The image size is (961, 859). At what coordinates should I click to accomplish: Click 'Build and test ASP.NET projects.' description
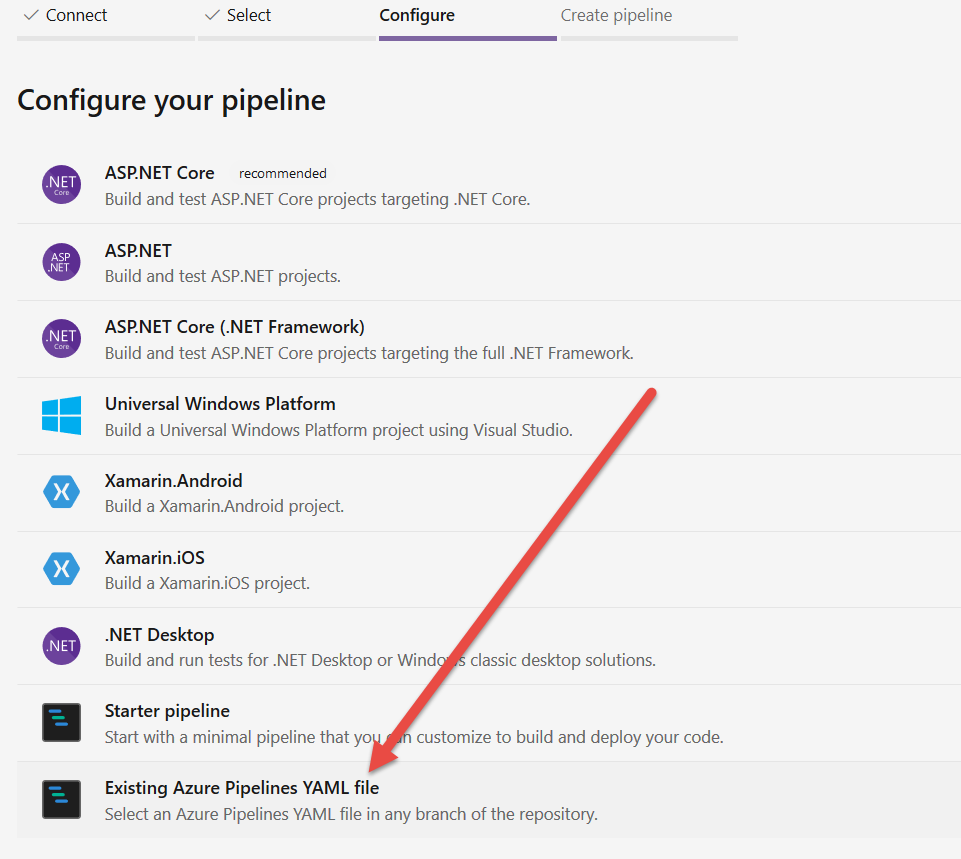click(222, 276)
